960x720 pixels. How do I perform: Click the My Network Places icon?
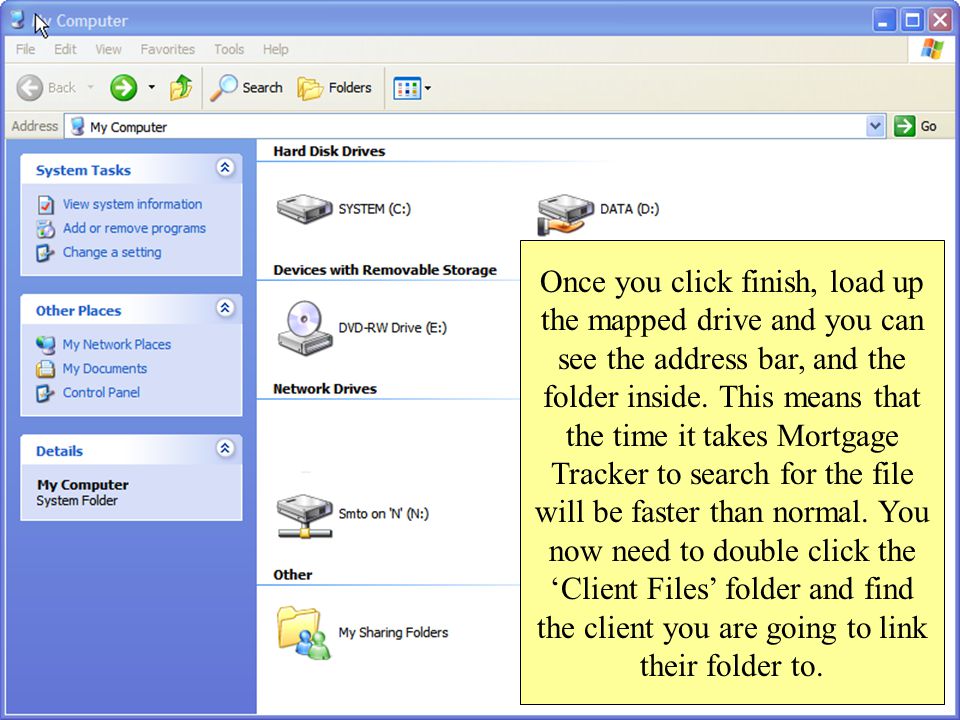click(x=46, y=345)
